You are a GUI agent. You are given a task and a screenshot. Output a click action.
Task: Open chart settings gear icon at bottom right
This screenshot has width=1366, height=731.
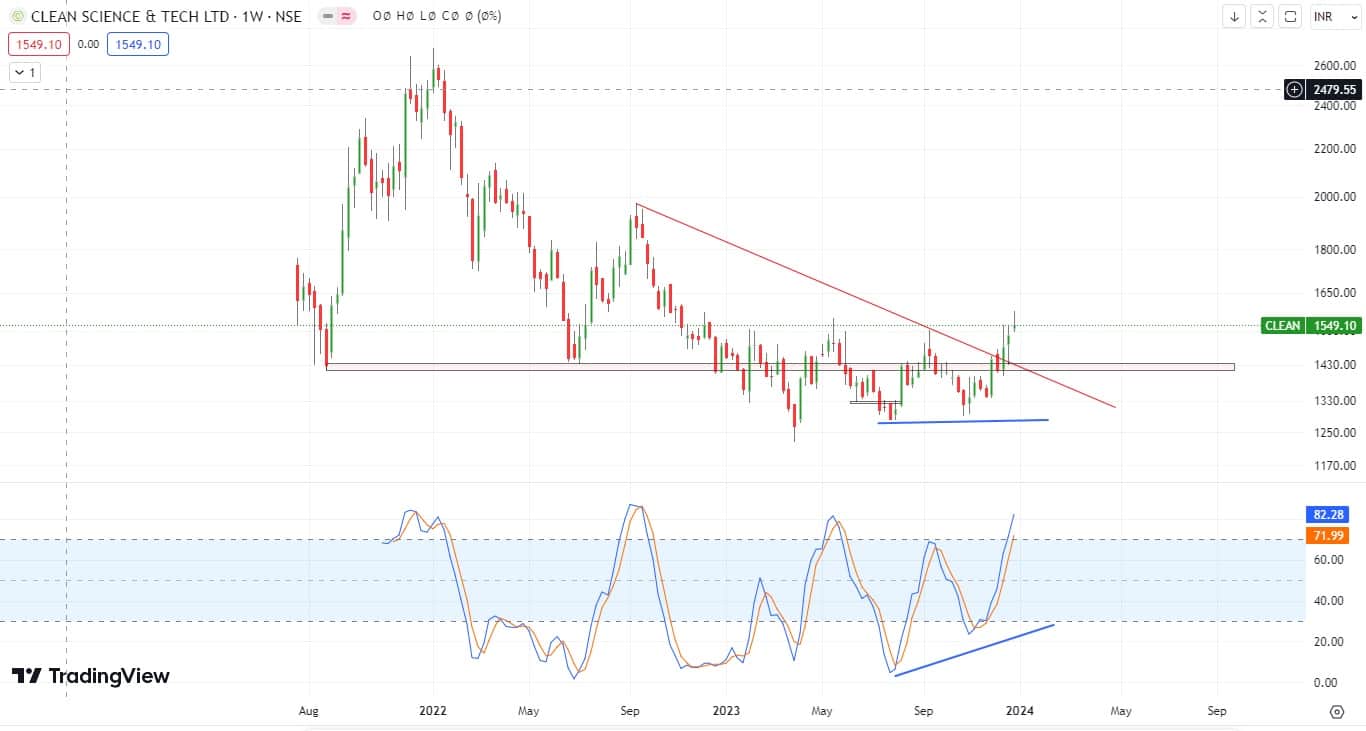click(x=1337, y=712)
